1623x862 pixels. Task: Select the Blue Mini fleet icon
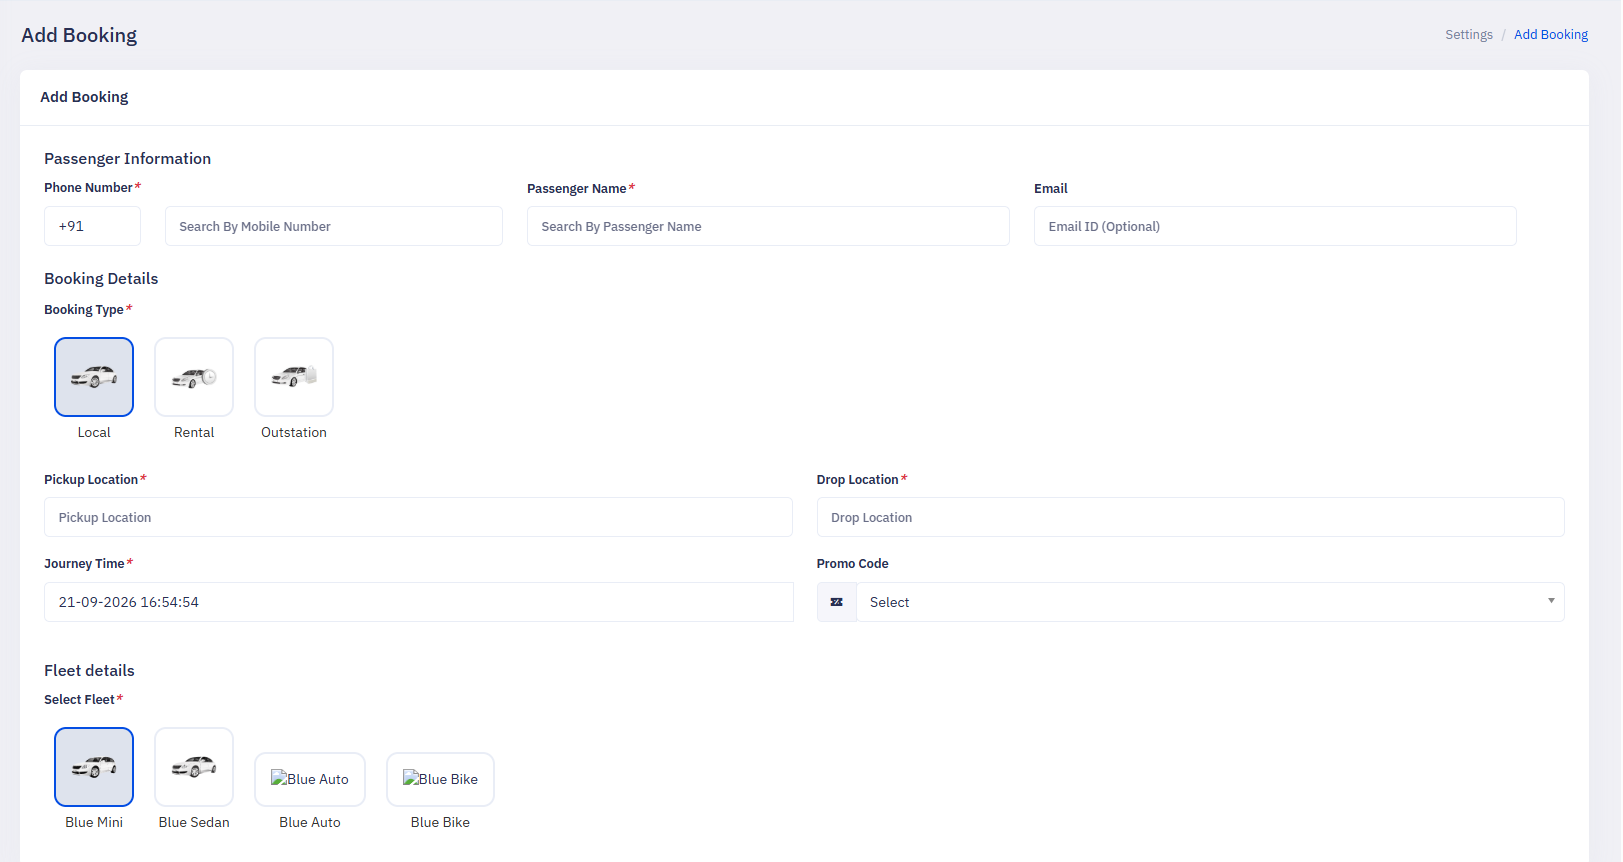tap(94, 767)
